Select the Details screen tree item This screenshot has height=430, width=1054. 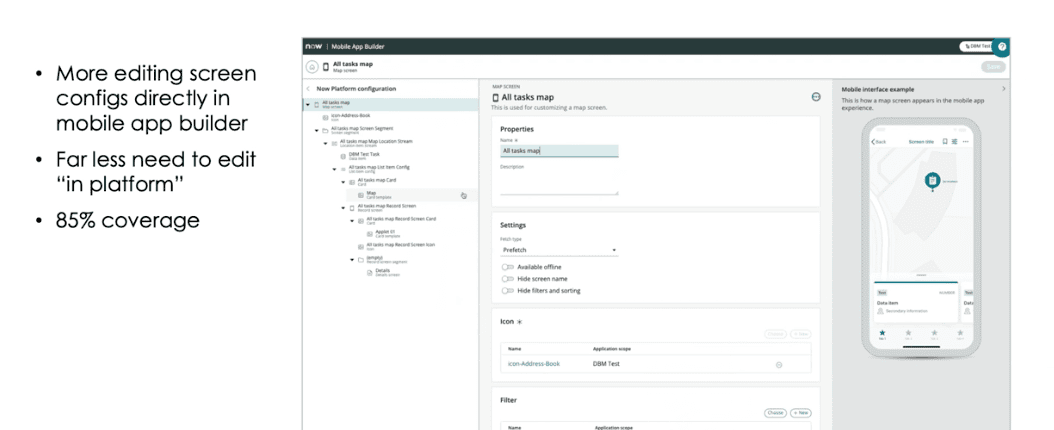pyautogui.click(x=382, y=271)
